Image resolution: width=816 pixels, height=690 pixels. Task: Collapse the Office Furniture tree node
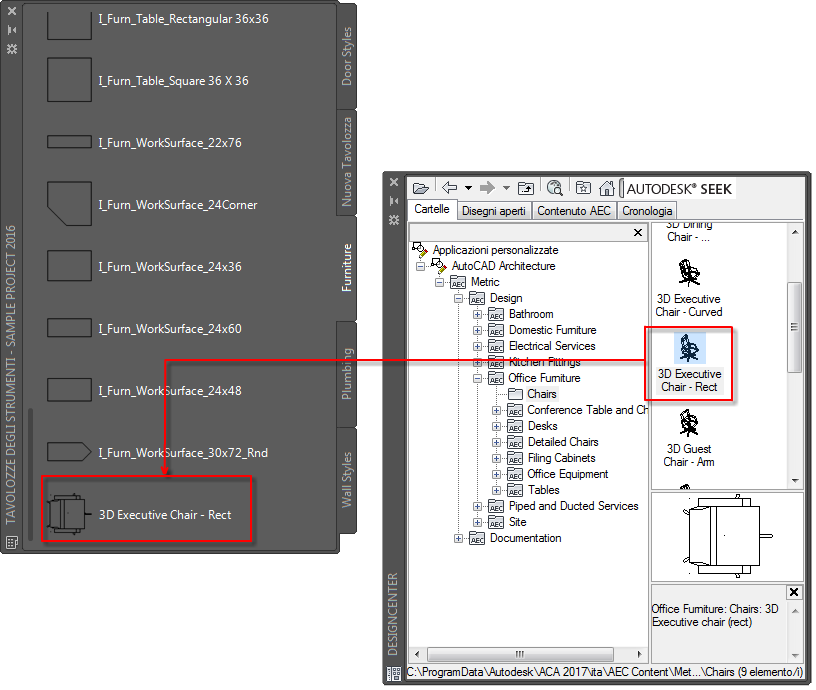(x=477, y=379)
